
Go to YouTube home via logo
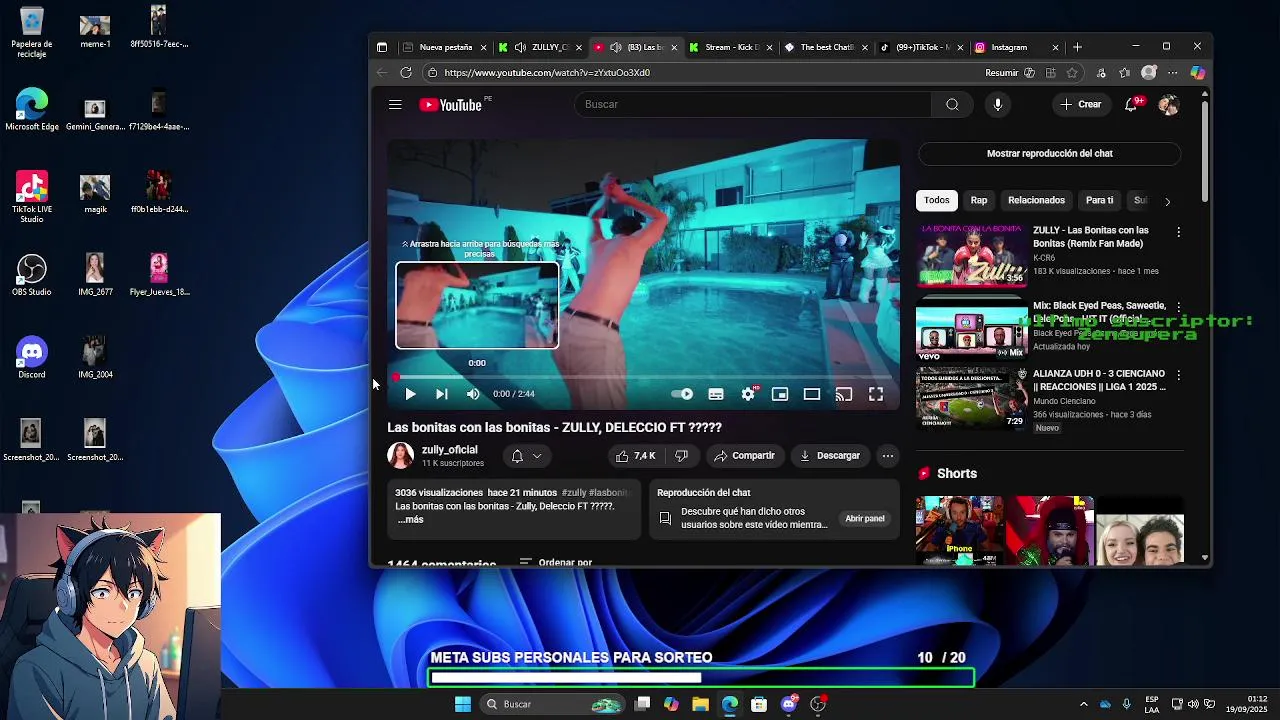pyautogui.click(x=451, y=104)
